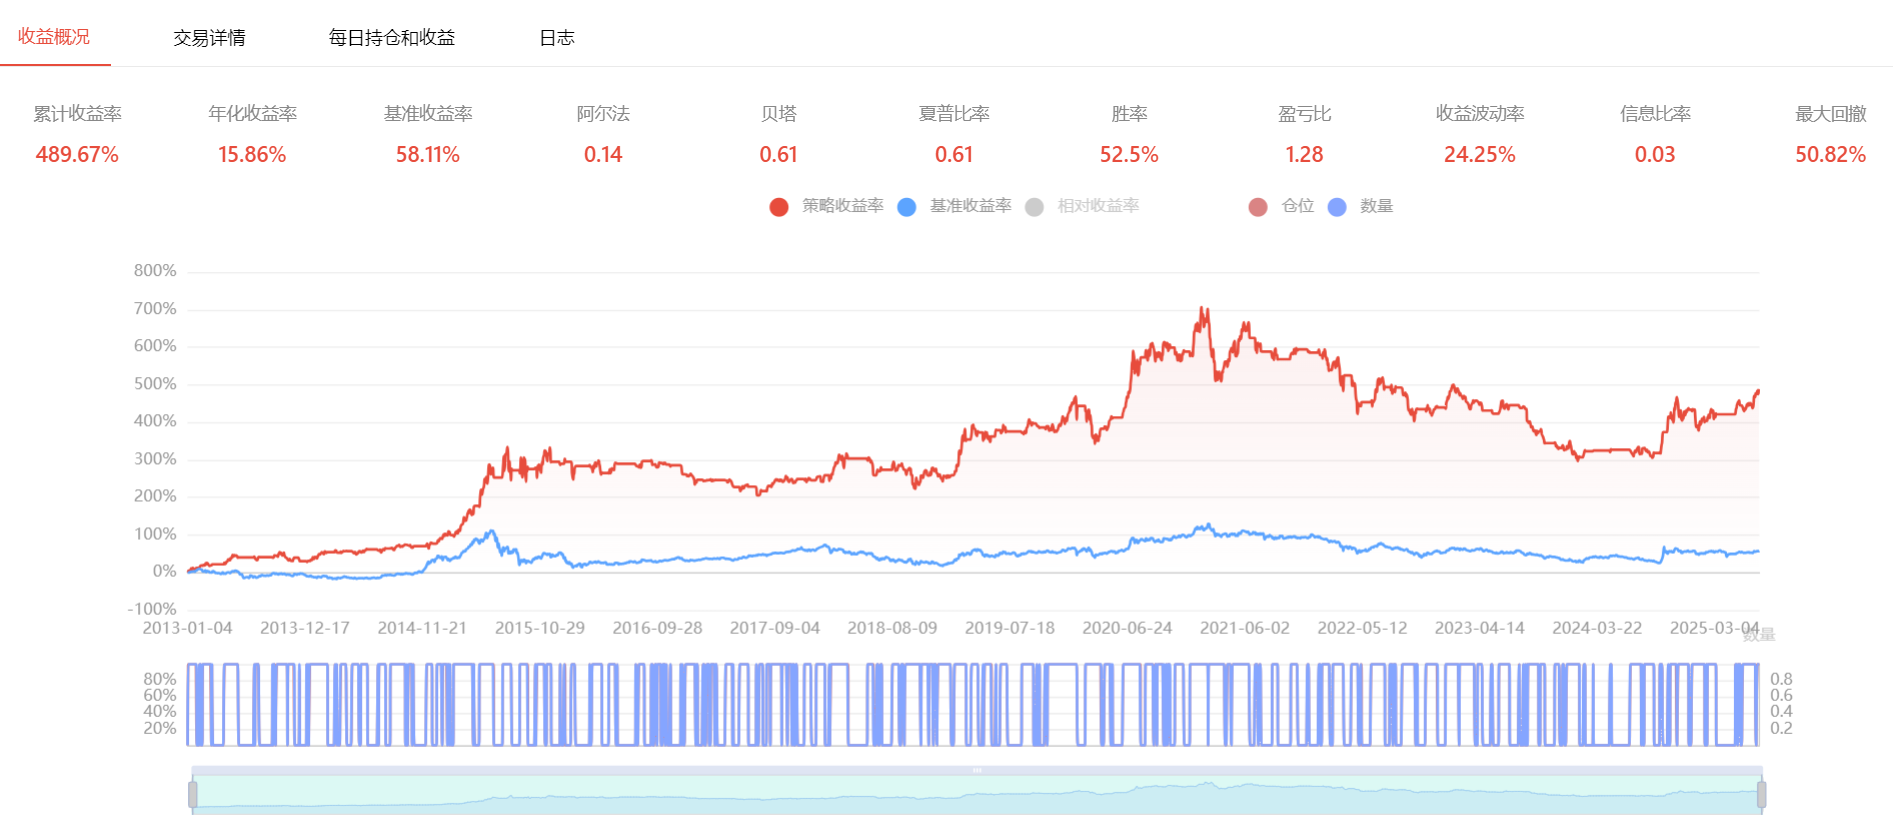Toggle the red 策略收益率 legend dot
This screenshot has height=831, width=1893.
click(x=779, y=207)
